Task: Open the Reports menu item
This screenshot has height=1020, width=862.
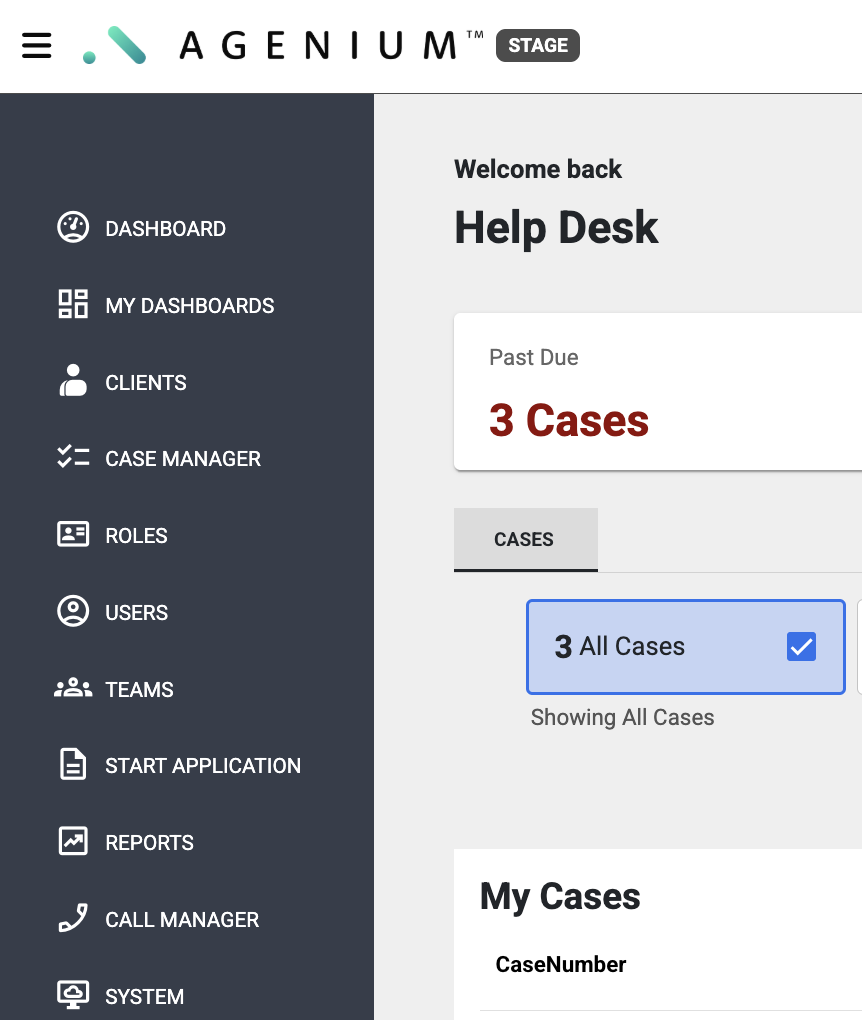Action: (149, 842)
